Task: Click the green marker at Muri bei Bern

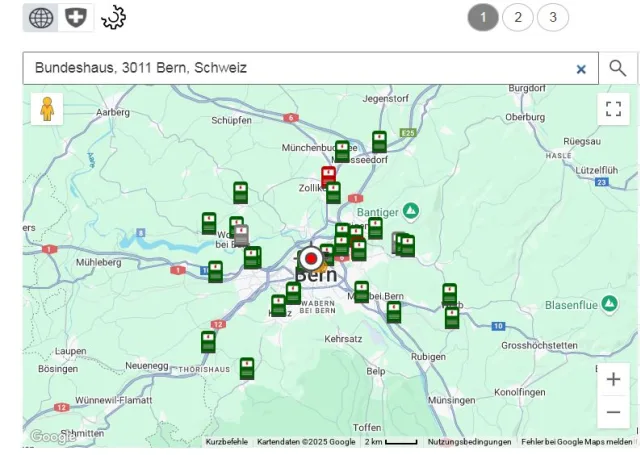Action: pyautogui.click(x=362, y=292)
